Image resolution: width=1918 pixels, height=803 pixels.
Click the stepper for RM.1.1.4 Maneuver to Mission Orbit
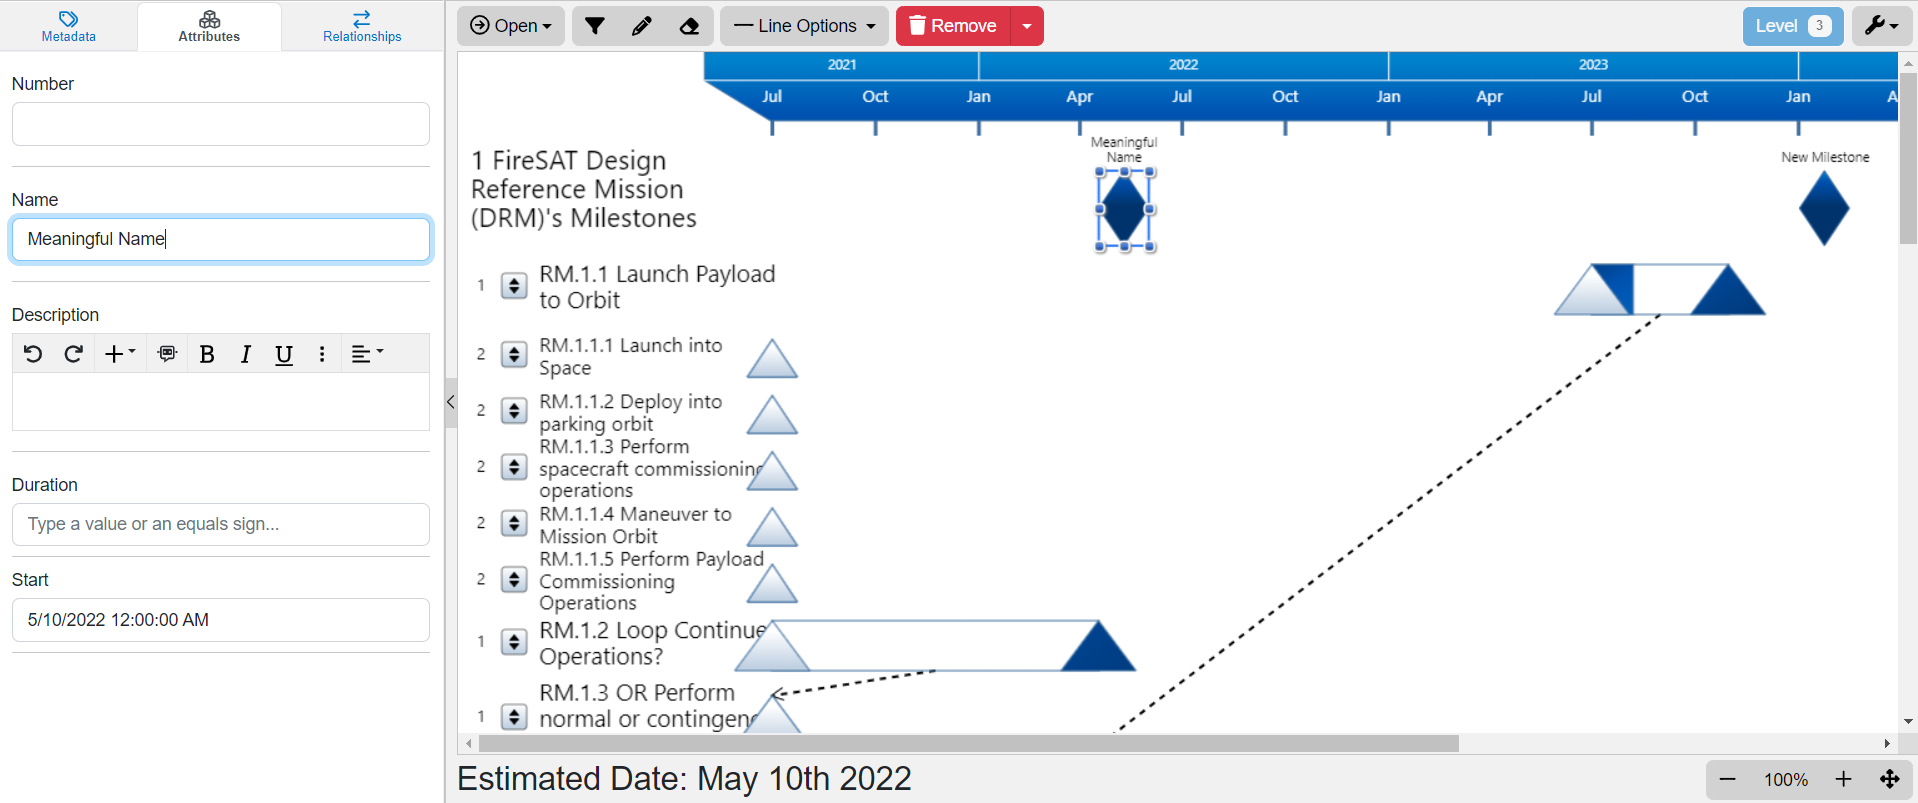pos(514,524)
